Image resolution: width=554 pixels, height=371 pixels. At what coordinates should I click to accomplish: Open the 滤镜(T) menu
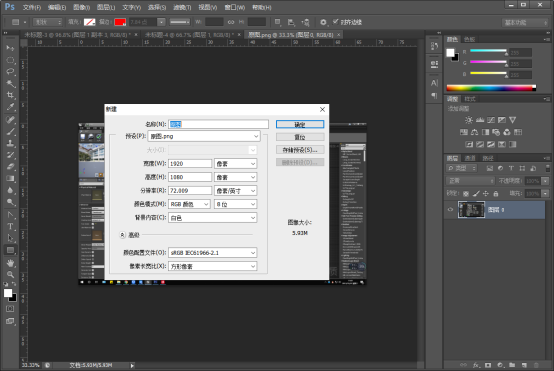coord(182,7)
